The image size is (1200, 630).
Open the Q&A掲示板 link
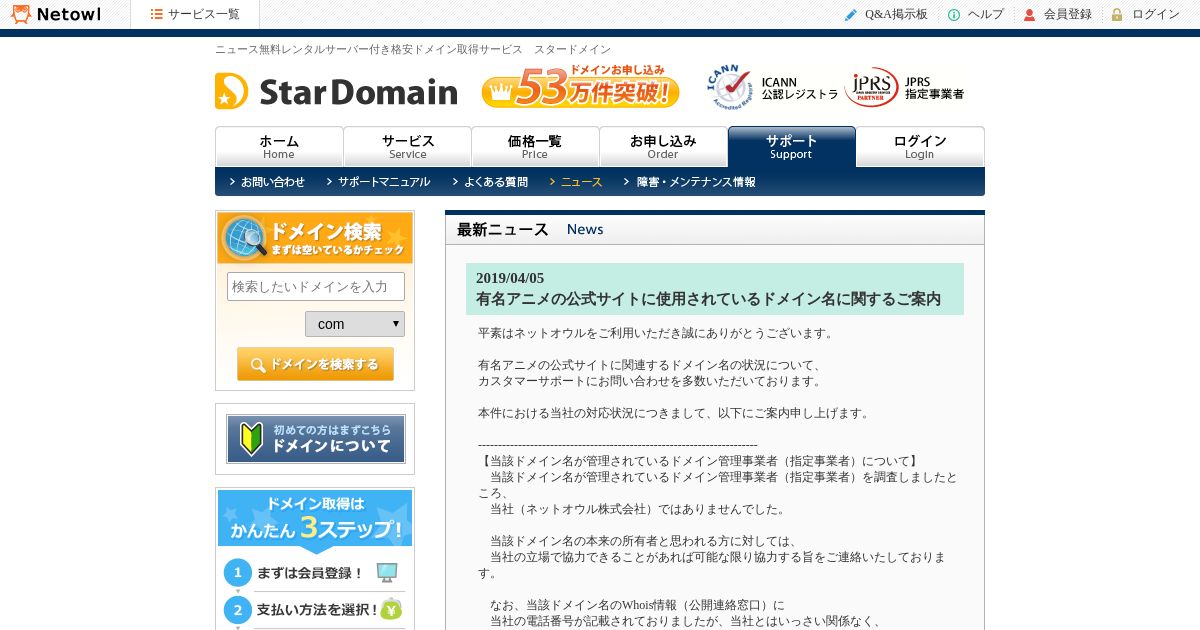coord(896,14)
